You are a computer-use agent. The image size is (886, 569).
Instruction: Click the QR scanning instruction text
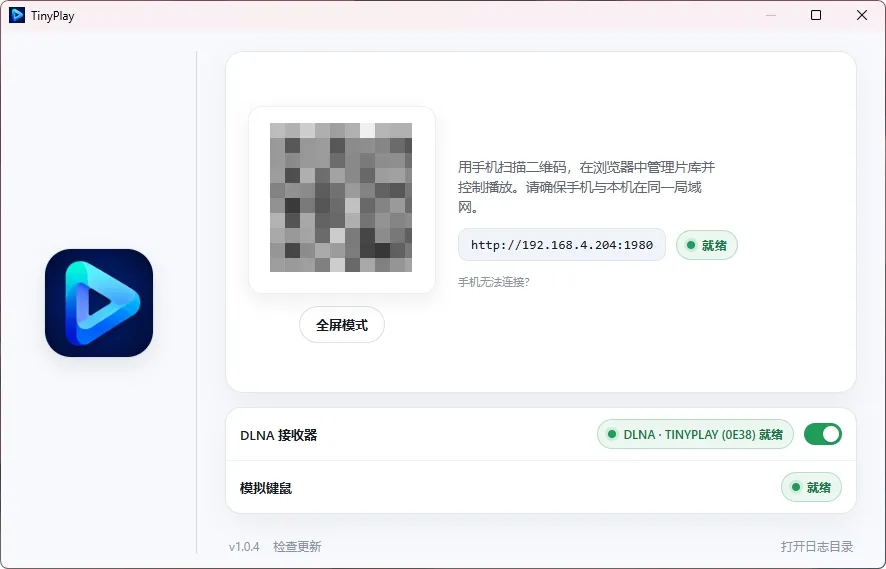(587, 187)
